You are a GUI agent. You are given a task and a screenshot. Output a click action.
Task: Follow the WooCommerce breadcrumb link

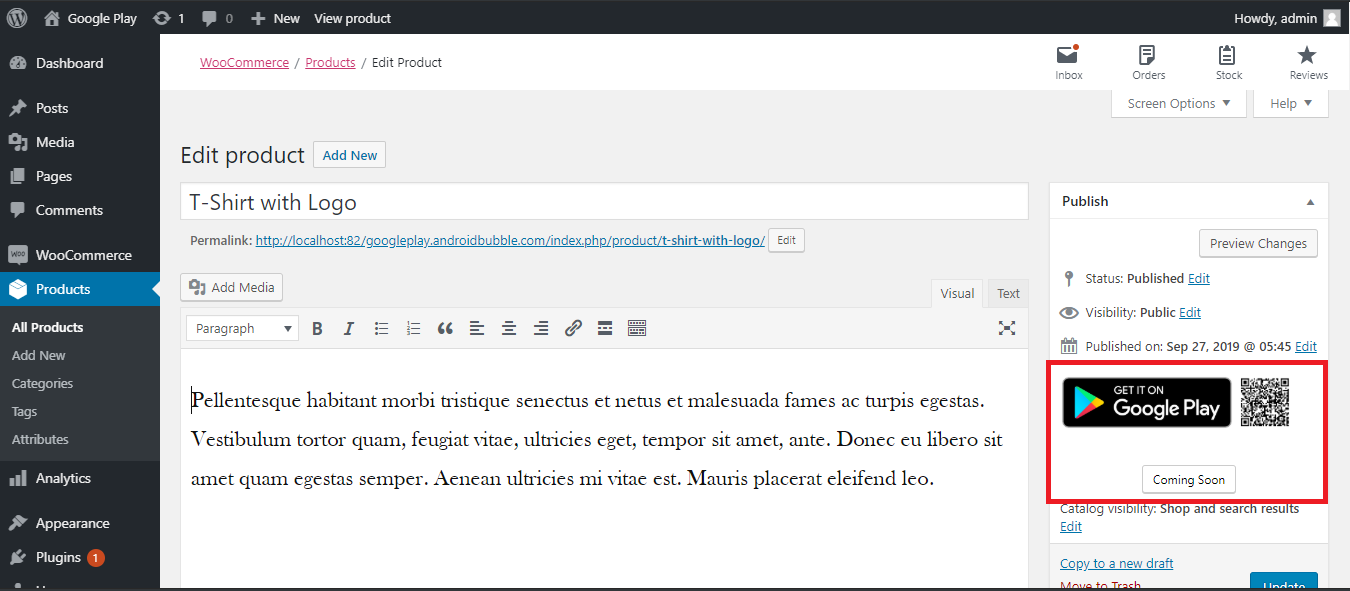[244, 62]
